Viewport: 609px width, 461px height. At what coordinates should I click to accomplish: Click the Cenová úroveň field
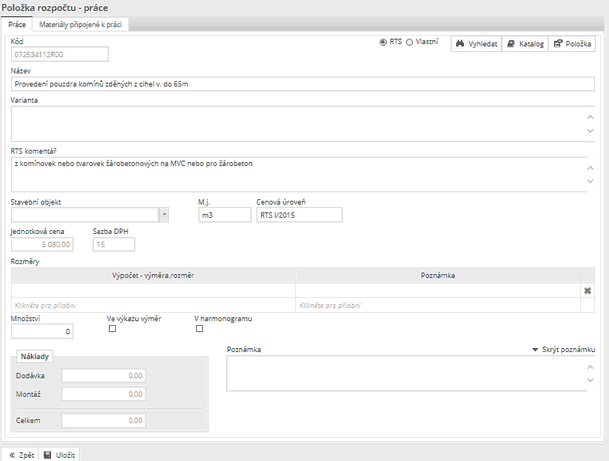coord(299,215)
